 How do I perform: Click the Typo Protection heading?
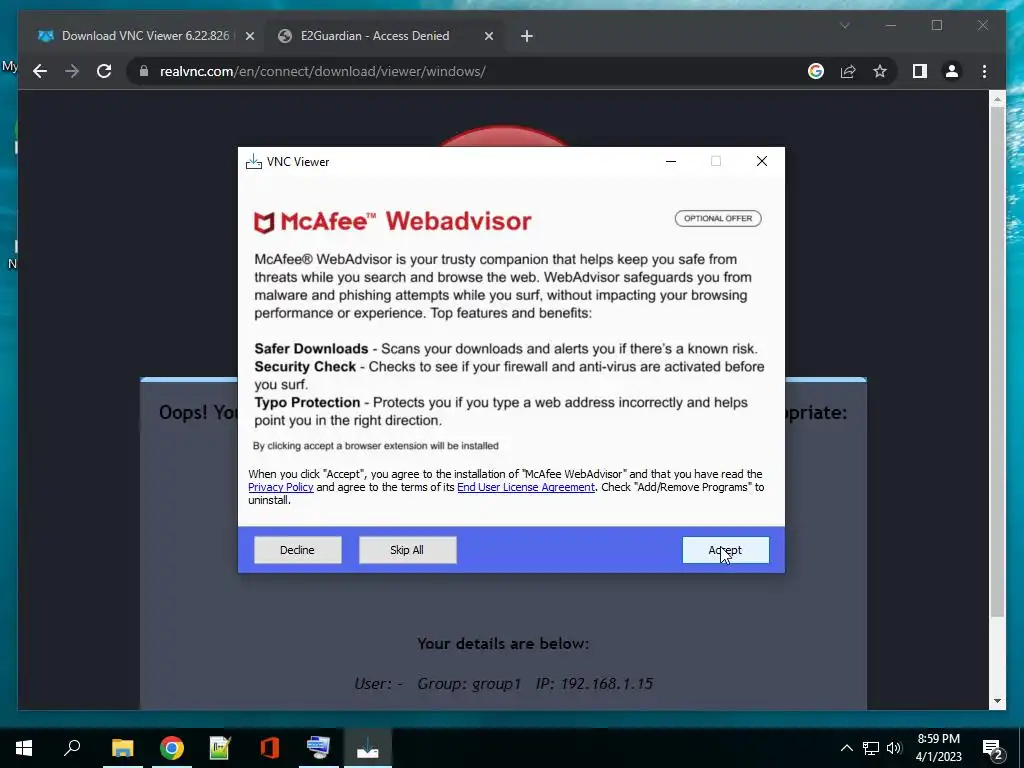pos(307,402)
